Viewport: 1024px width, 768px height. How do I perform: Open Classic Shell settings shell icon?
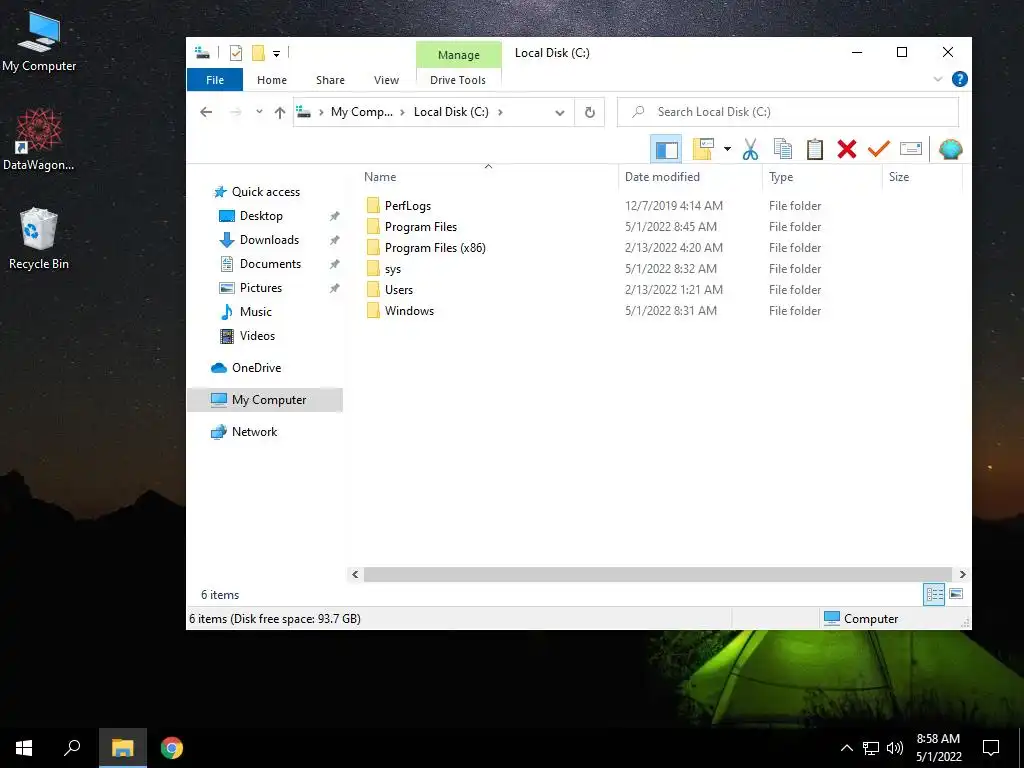pos(950,150)
